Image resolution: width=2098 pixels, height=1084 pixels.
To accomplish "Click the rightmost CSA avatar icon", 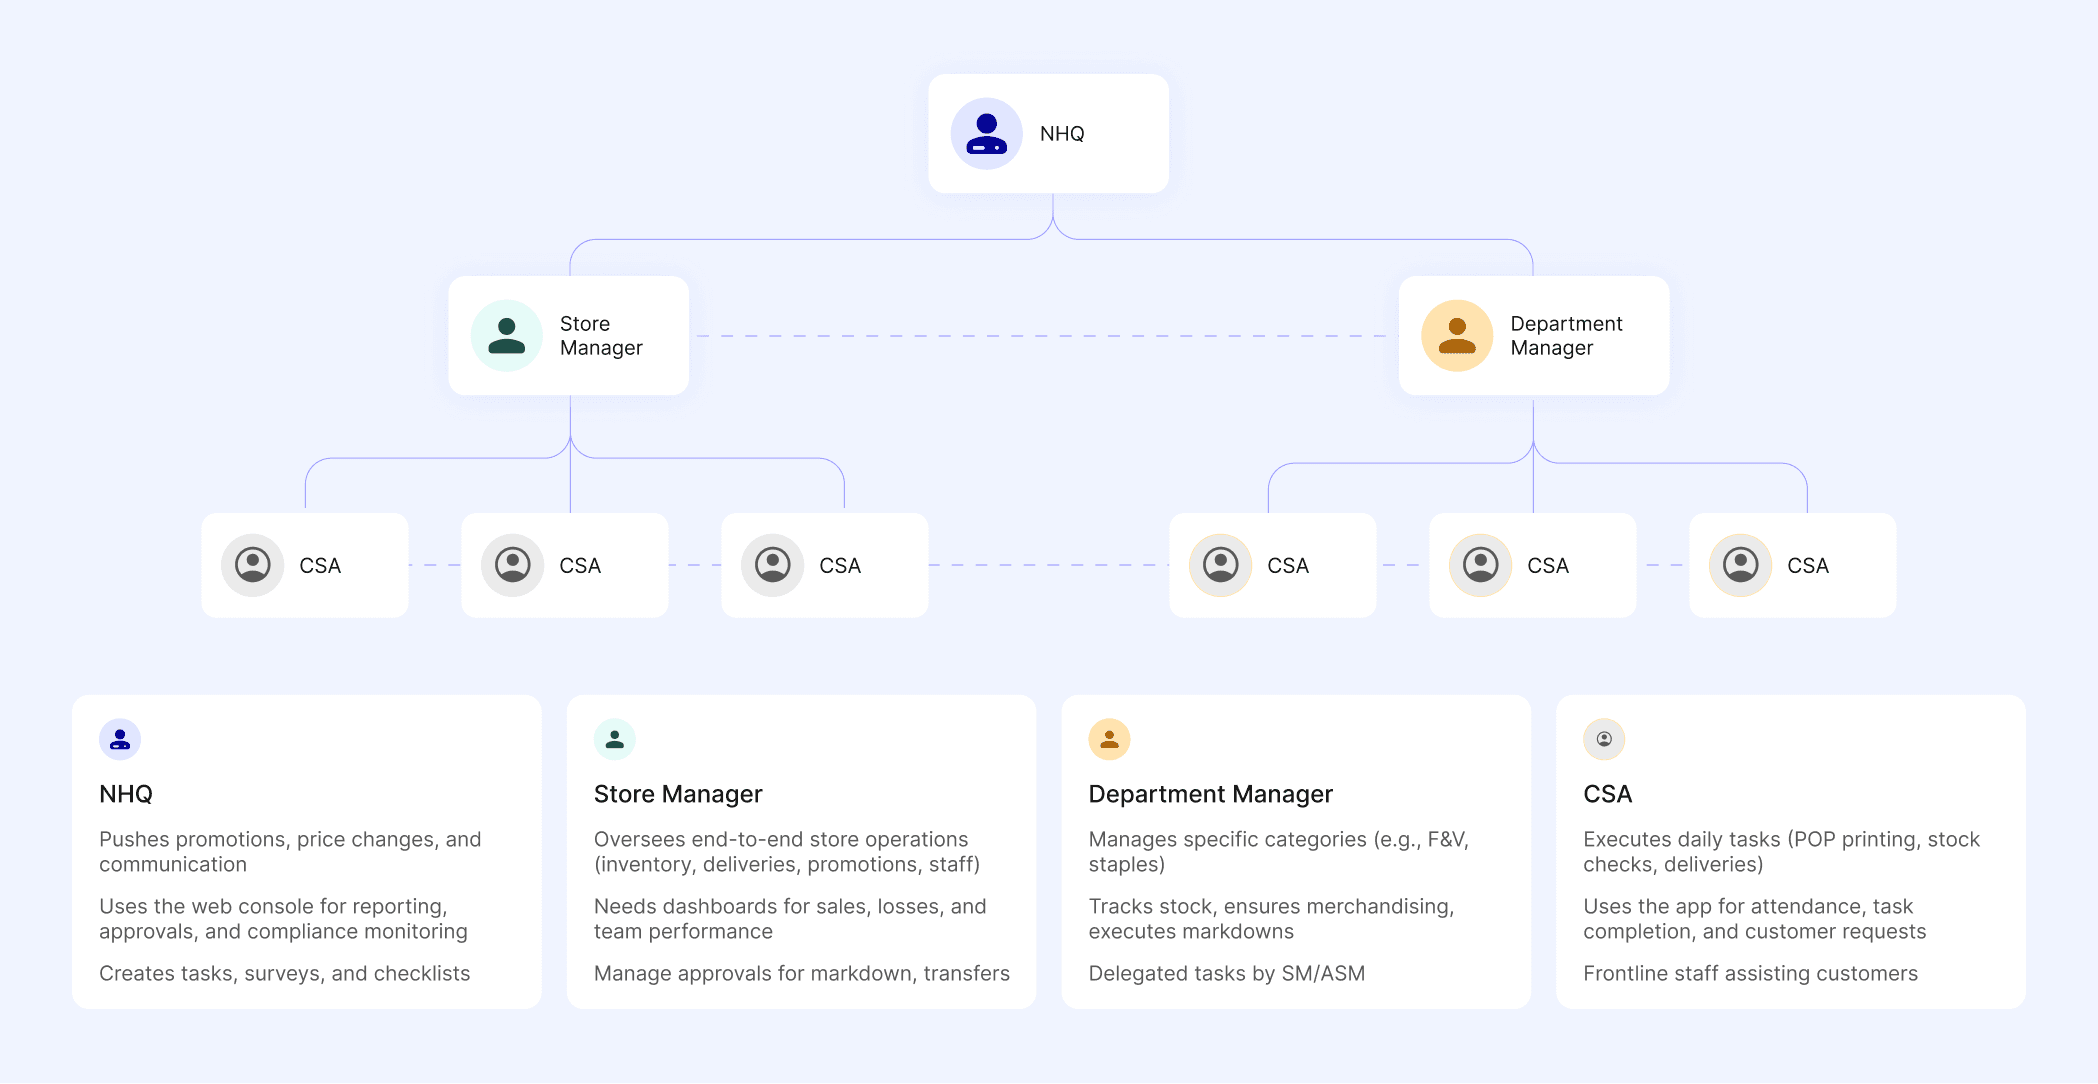I will [x=1740, y=565].
